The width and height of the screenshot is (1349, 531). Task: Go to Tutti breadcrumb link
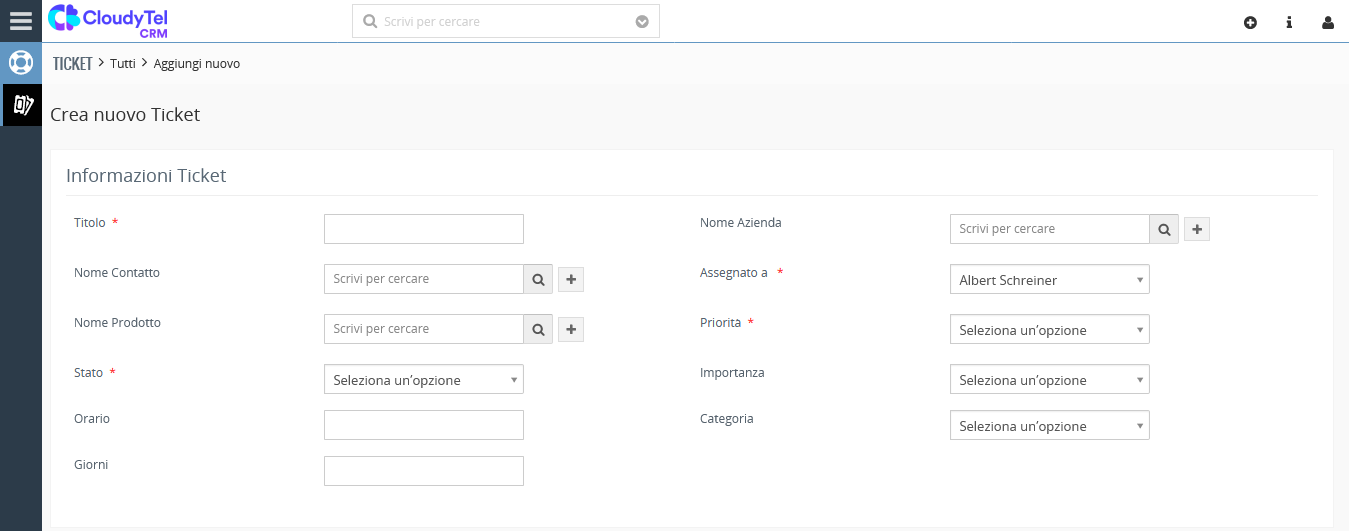point(122,63)
